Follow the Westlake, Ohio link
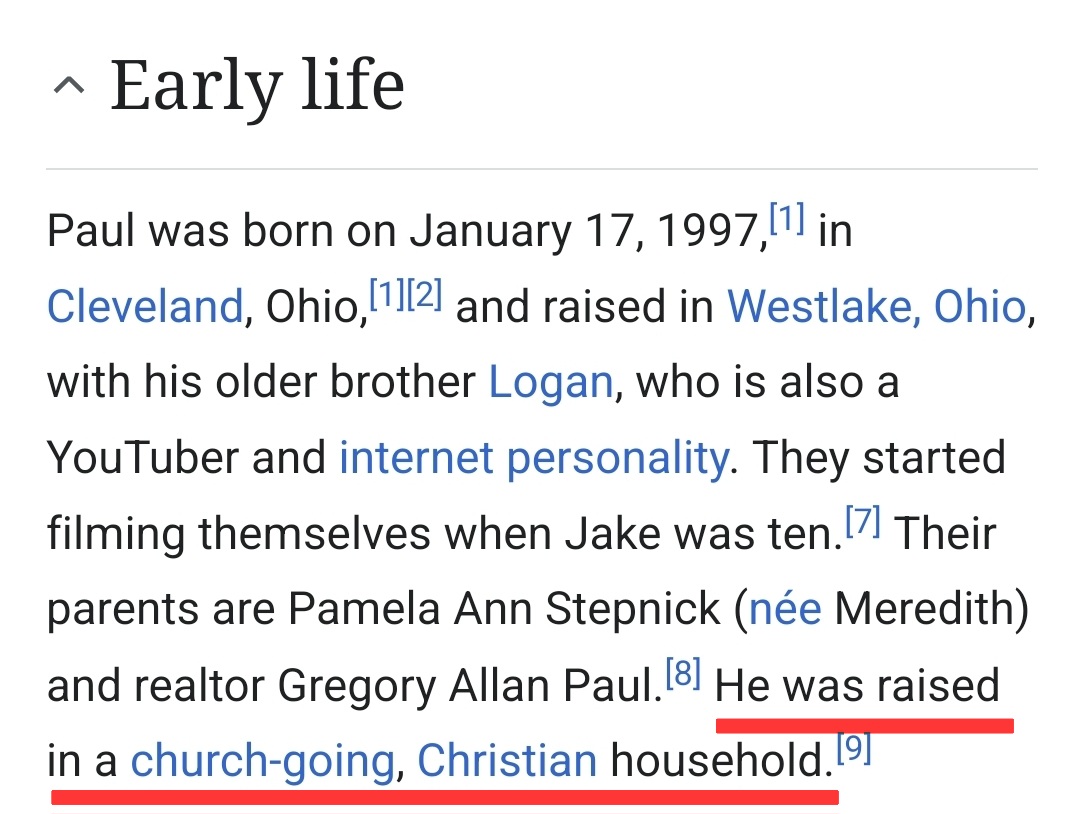Image resolution: width=1080 pixels, height=814 pixels. pos(878,306)
